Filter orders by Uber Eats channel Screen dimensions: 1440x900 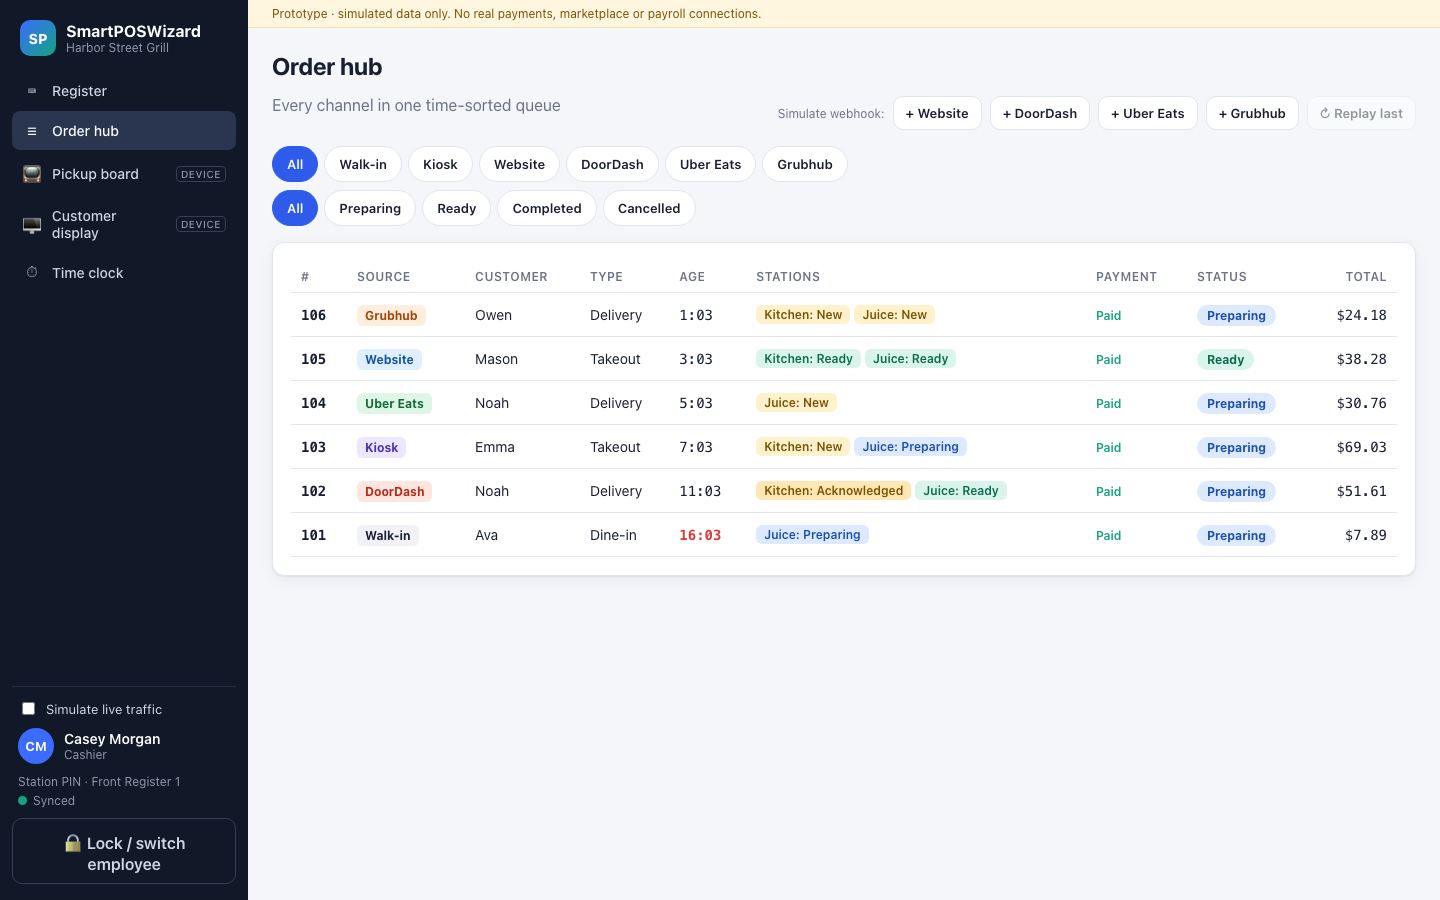[710, 164]
